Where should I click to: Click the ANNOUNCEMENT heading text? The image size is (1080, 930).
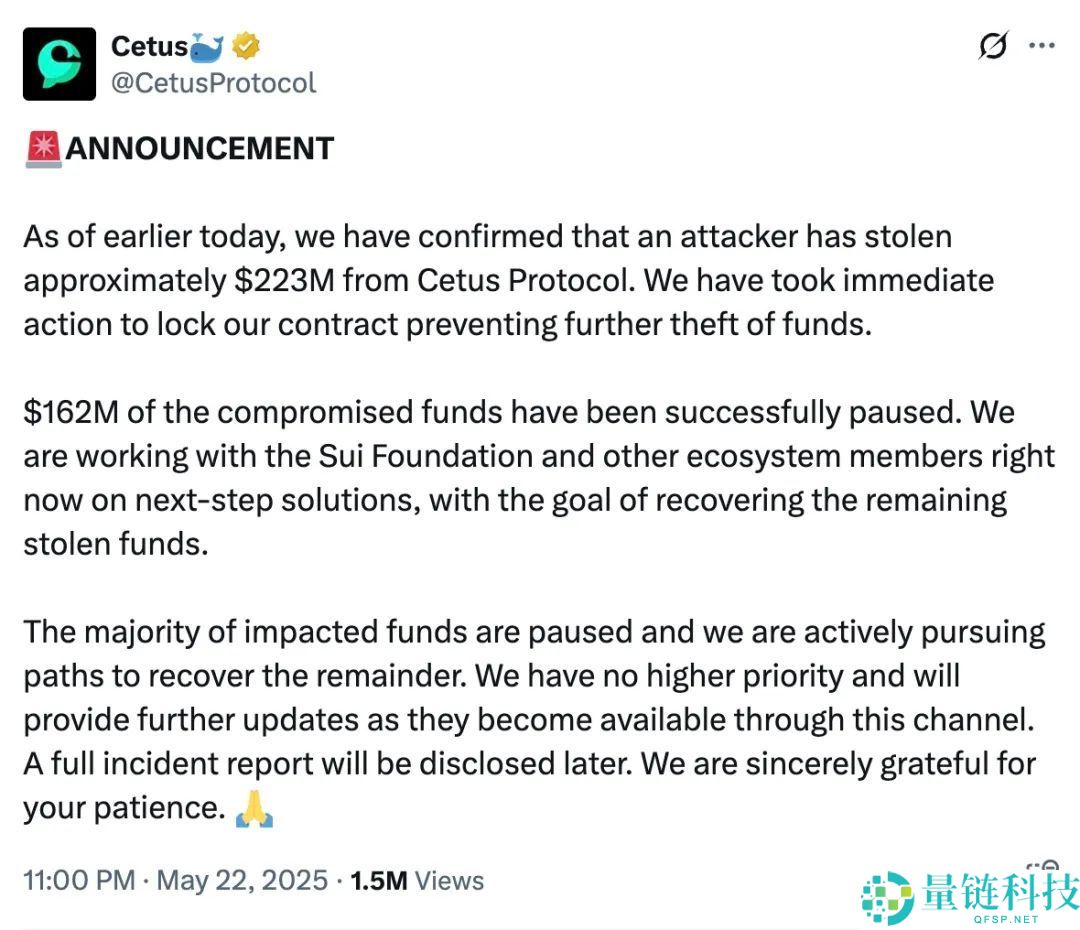click(x=199, y=148)
